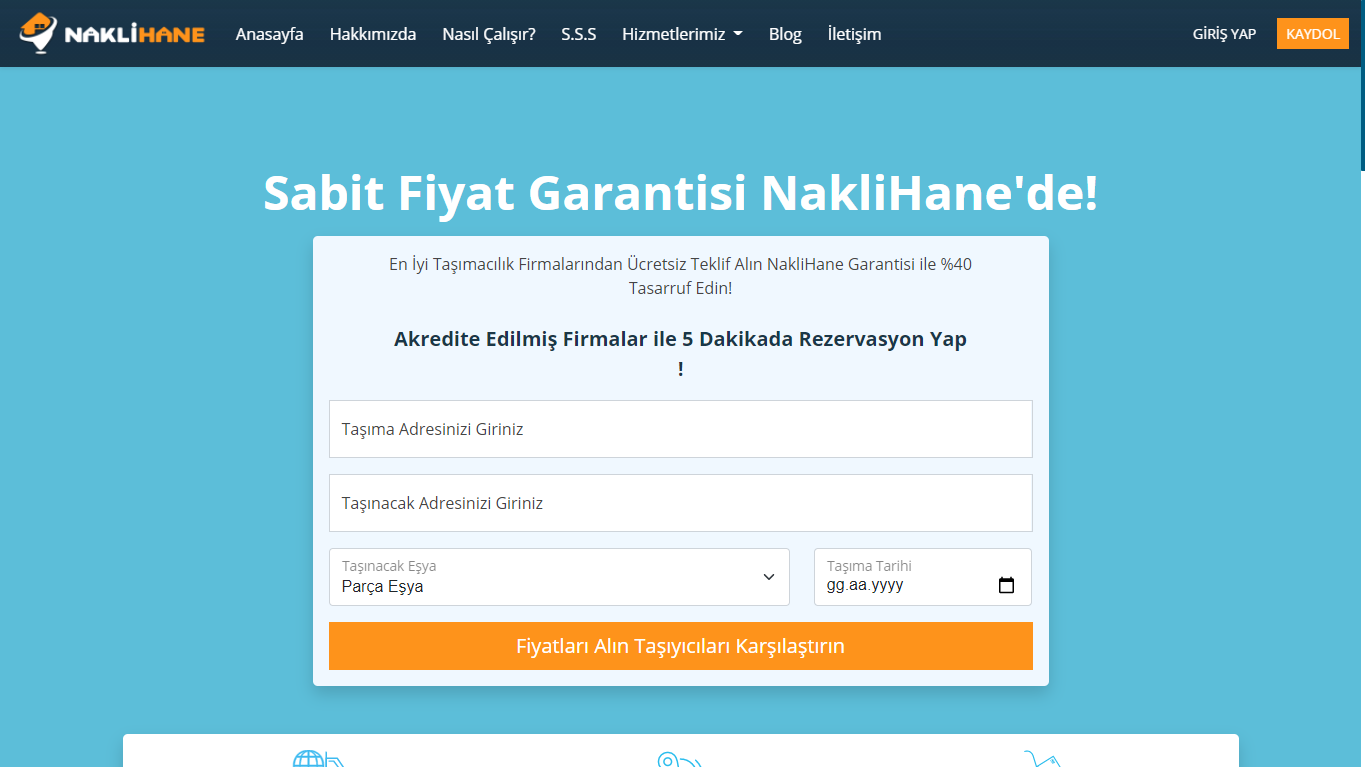1365x767 pixels.
Task: Open the Hakkımızda page
Action: point(372,34)
